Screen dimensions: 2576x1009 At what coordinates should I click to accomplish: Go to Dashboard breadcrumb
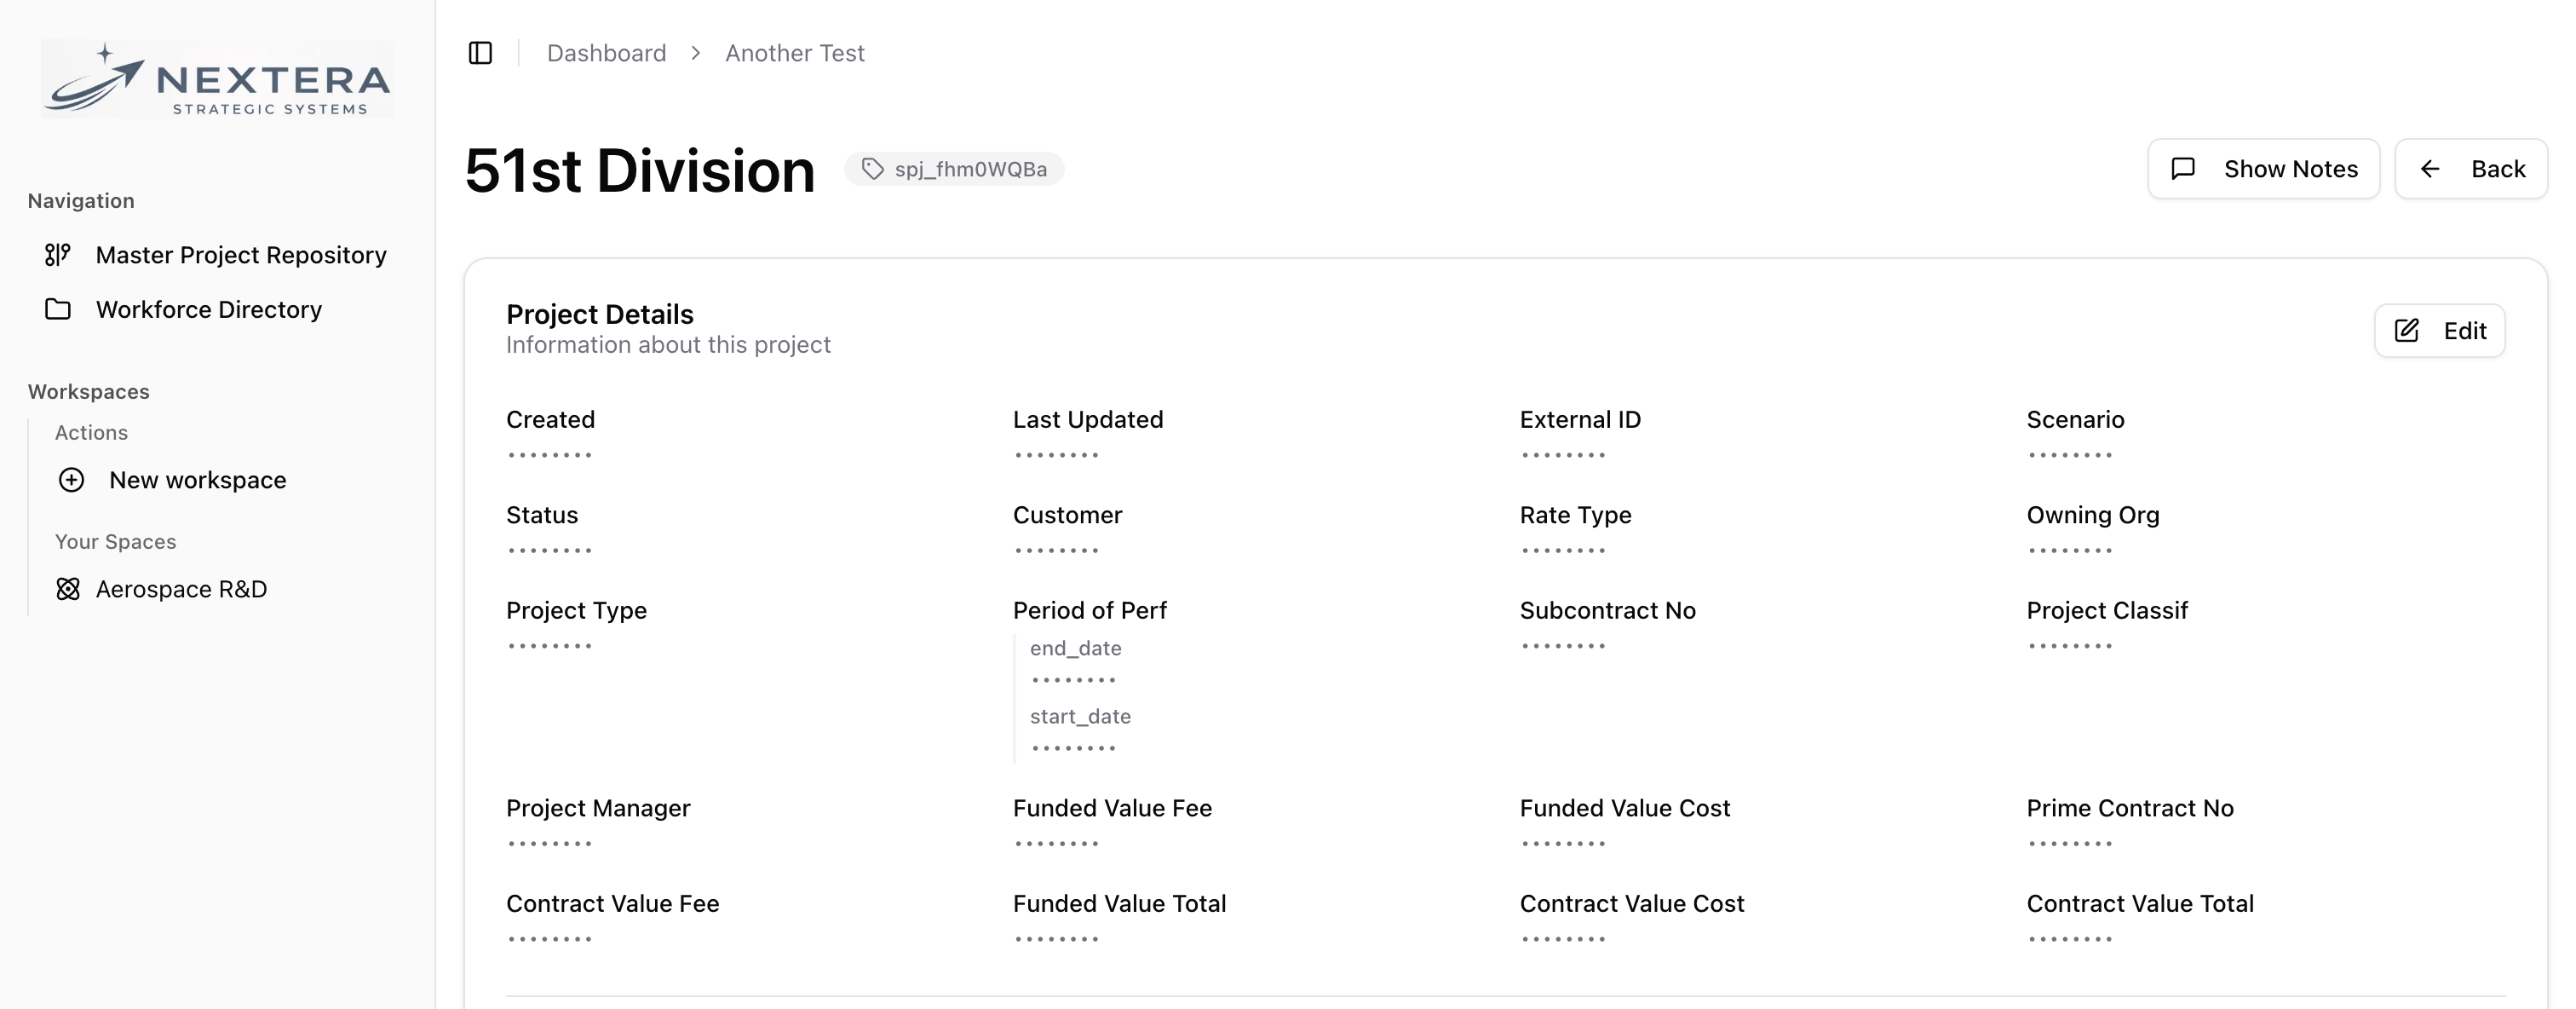tap(606, 53)
